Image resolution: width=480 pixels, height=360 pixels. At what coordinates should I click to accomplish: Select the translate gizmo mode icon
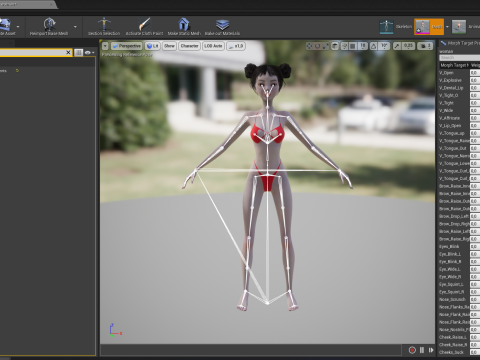[x=309, y=46]
